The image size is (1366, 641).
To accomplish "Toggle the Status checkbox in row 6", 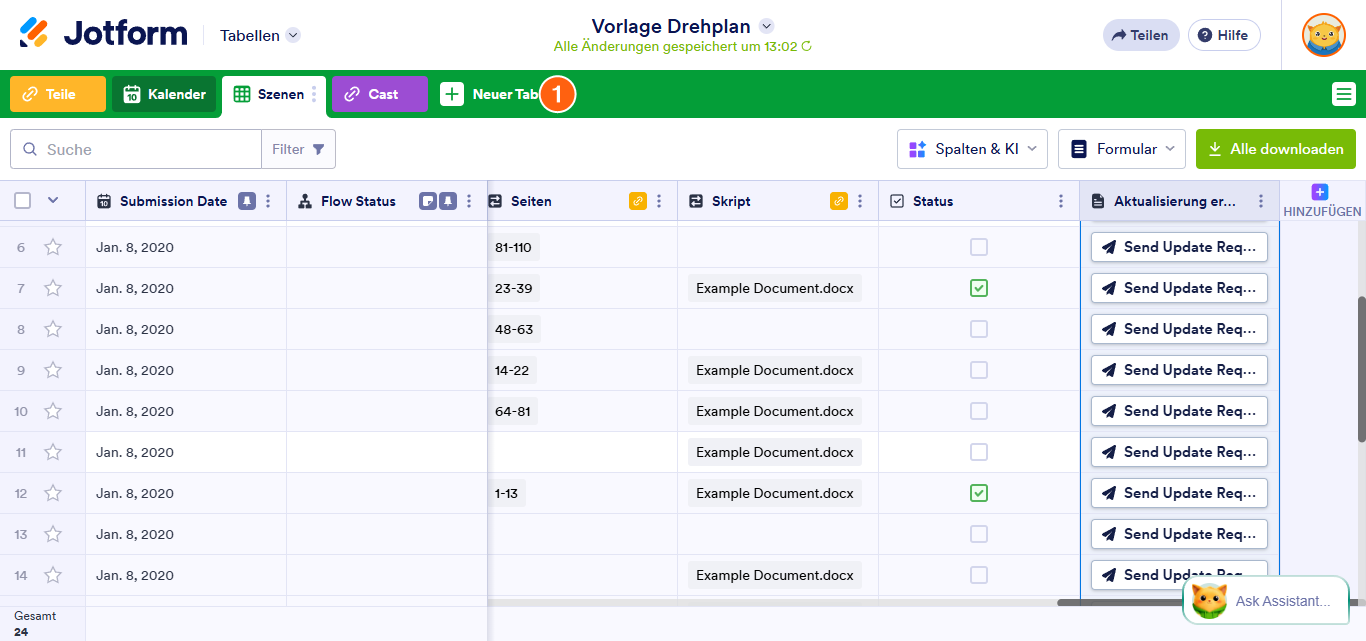I will pyautogui.click(x=979, y=247).
